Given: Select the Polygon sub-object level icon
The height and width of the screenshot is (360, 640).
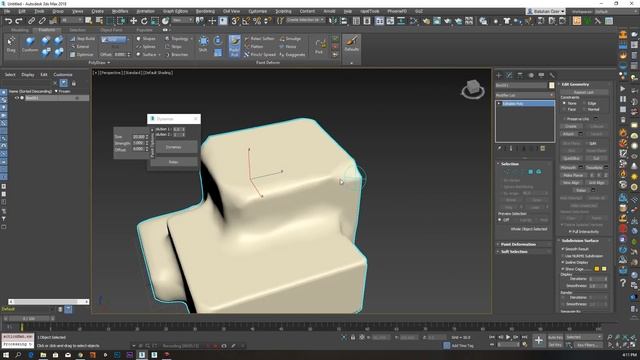Looking at the screenshot, I should click(530, 172).
